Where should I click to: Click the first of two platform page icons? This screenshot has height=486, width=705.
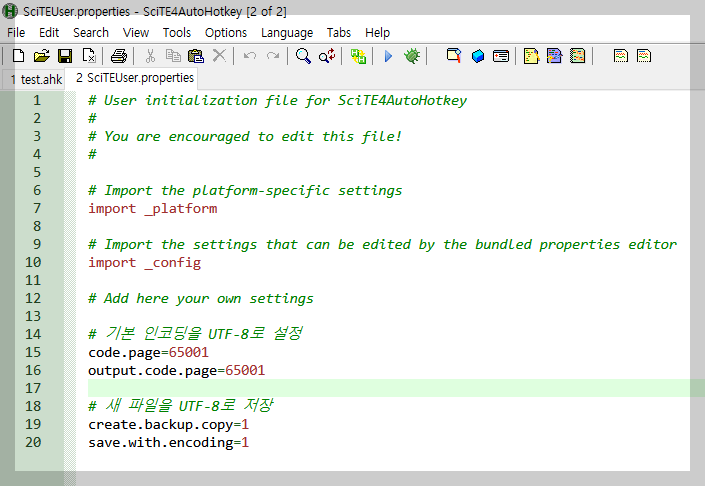(x=620, y=56)
